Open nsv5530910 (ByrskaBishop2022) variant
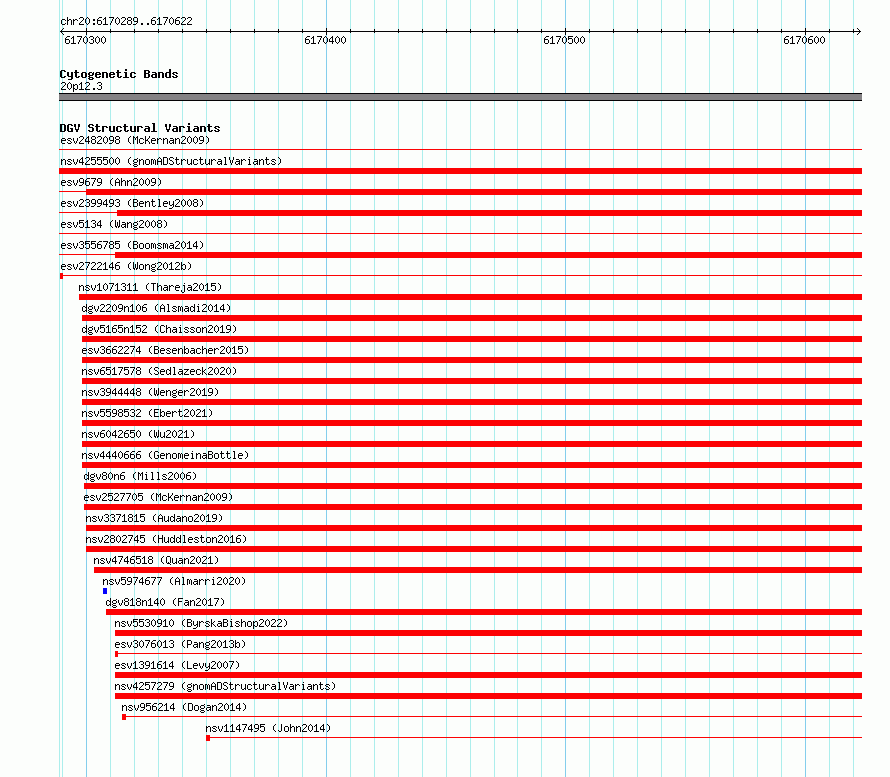 (201, 623)
